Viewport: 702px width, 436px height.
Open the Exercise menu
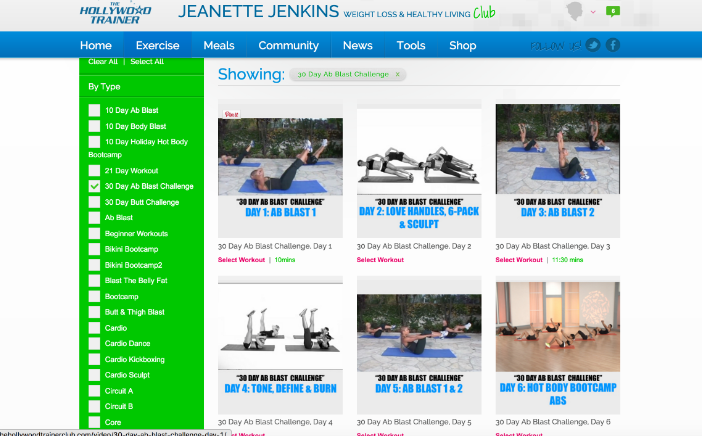coord(158,45)
